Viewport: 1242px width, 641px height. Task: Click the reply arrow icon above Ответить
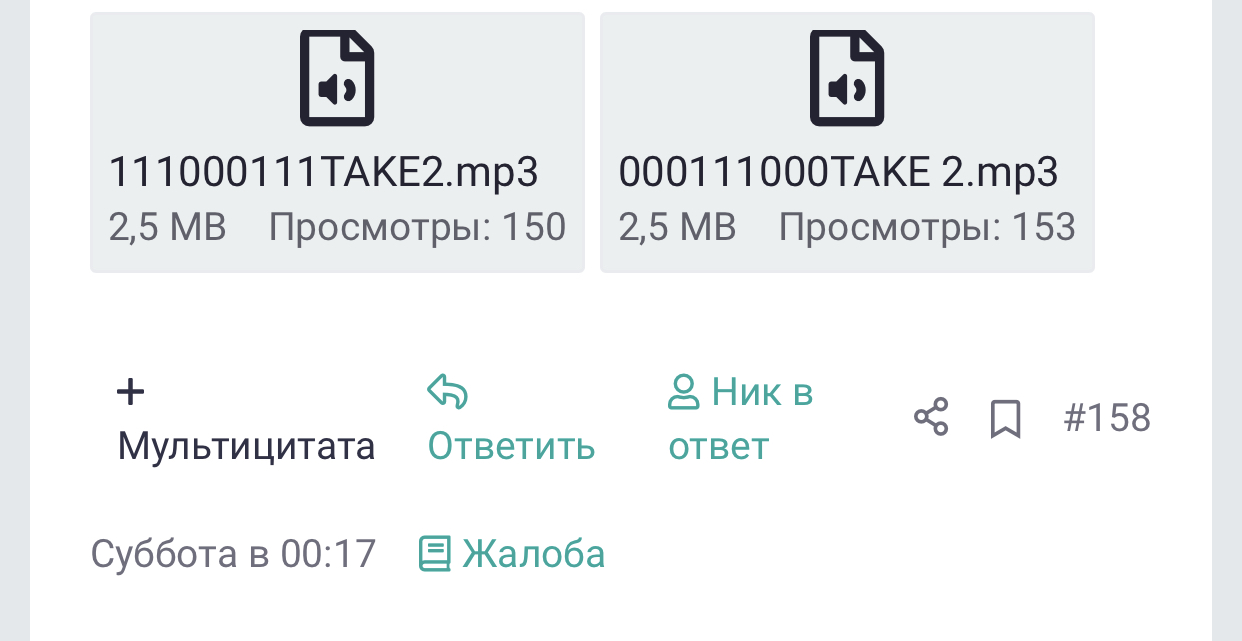[x=447, y=392]
